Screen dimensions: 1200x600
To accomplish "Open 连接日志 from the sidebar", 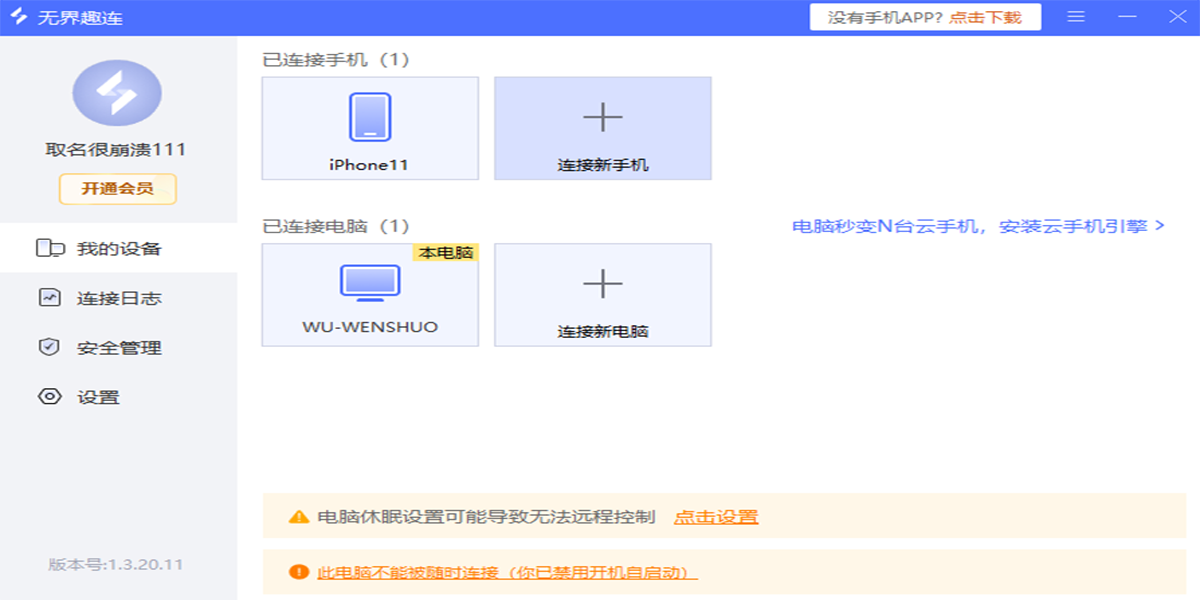I will point(95,297).
